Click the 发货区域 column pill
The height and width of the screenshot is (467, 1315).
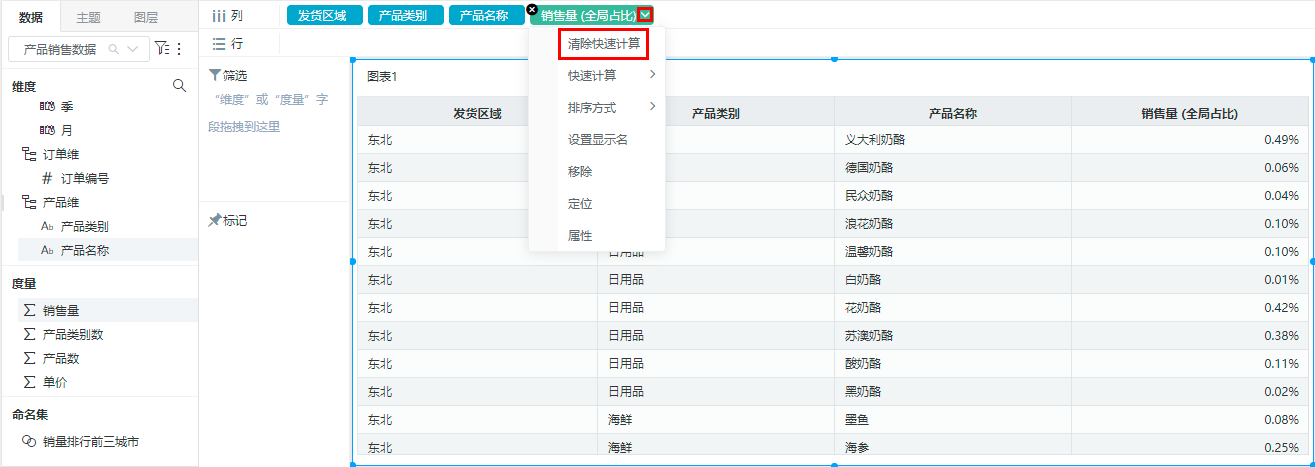tap(323, 15)
